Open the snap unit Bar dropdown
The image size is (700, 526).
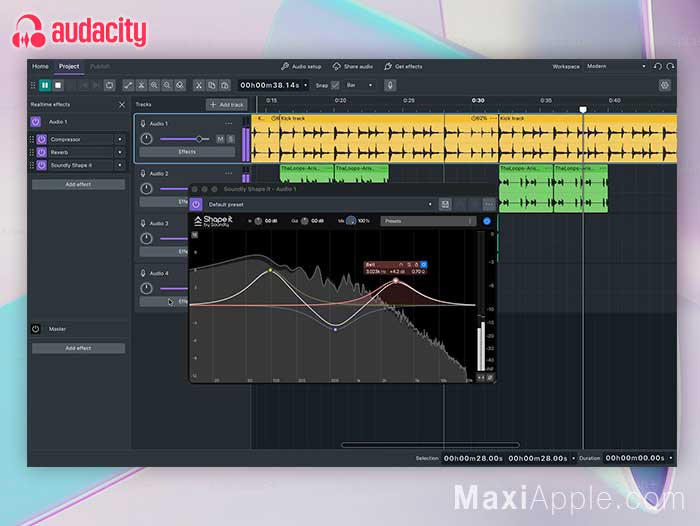tap(360, 85)
